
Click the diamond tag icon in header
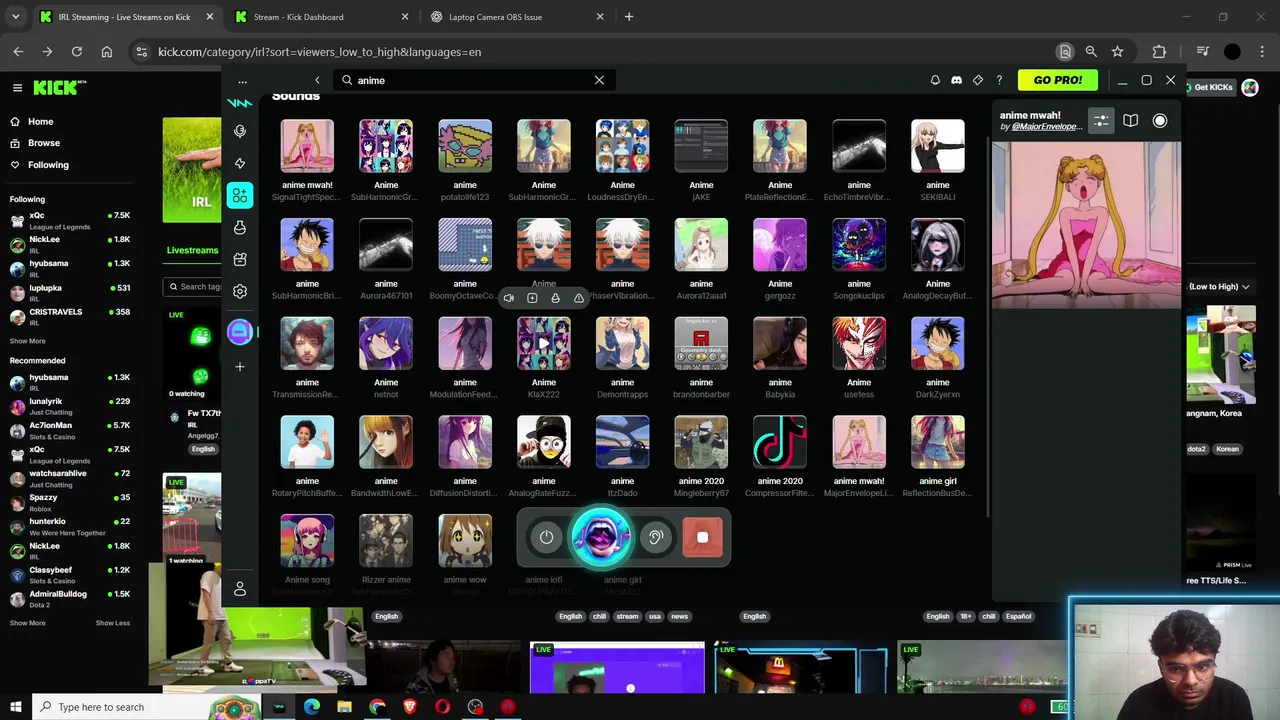(978, 80)
